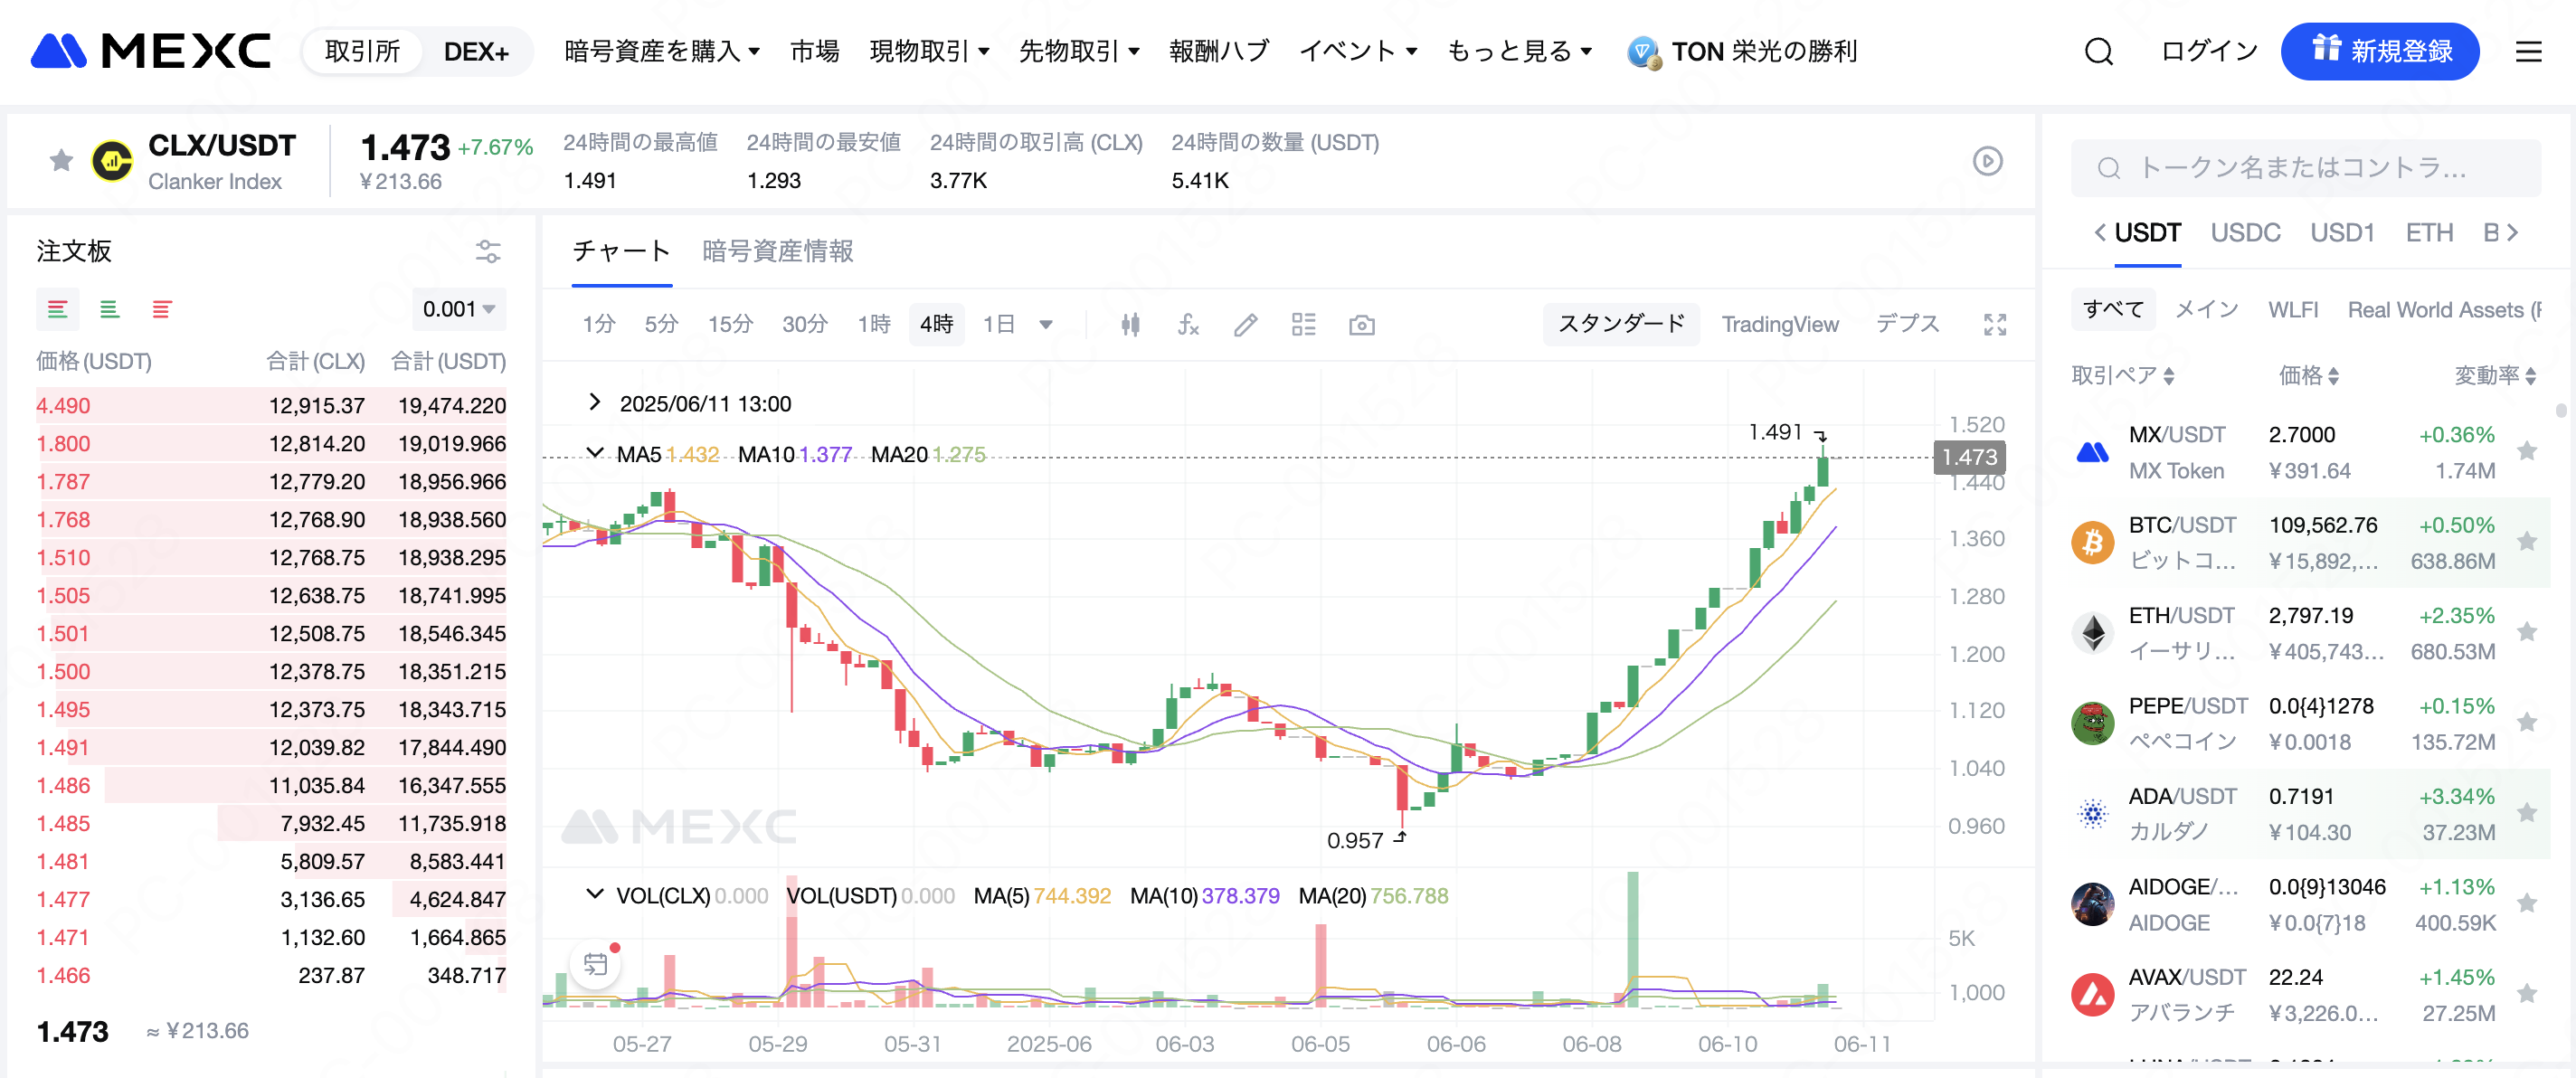Open order book settings sliders icon

tap(487, 251)
